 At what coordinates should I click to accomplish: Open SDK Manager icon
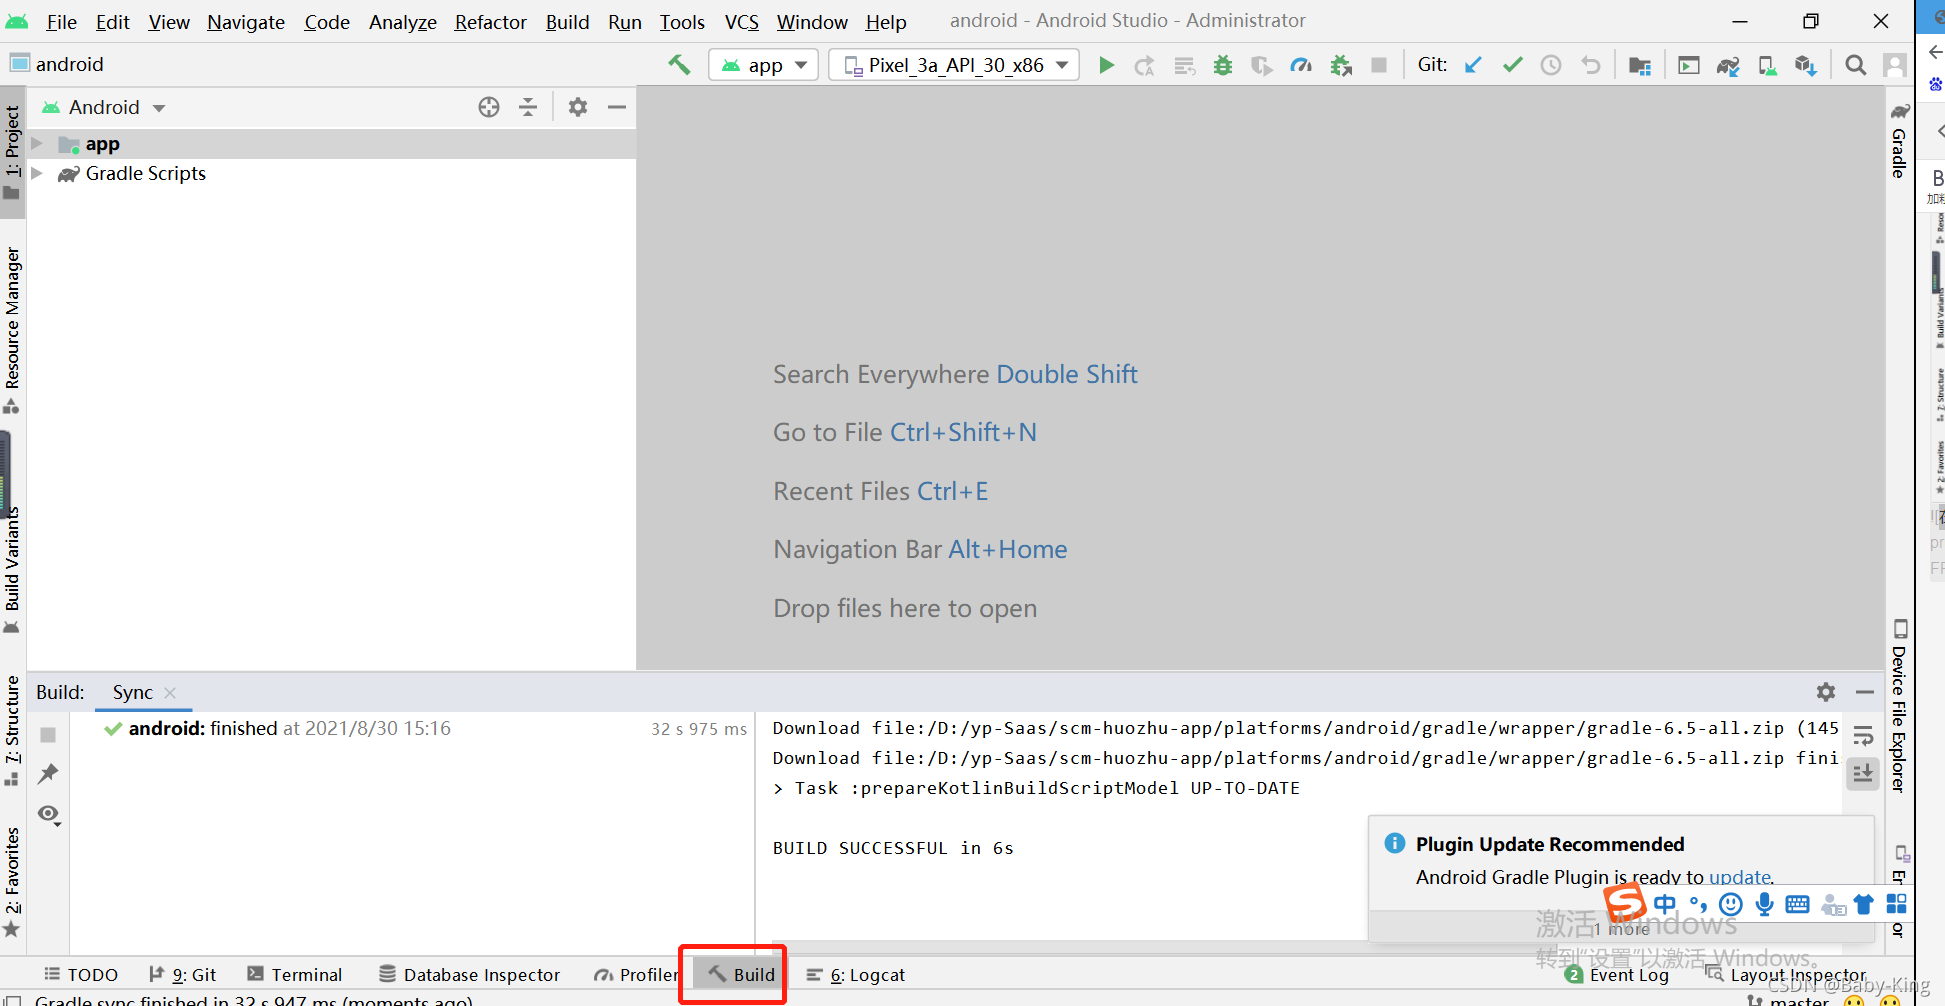[1805, 65]
